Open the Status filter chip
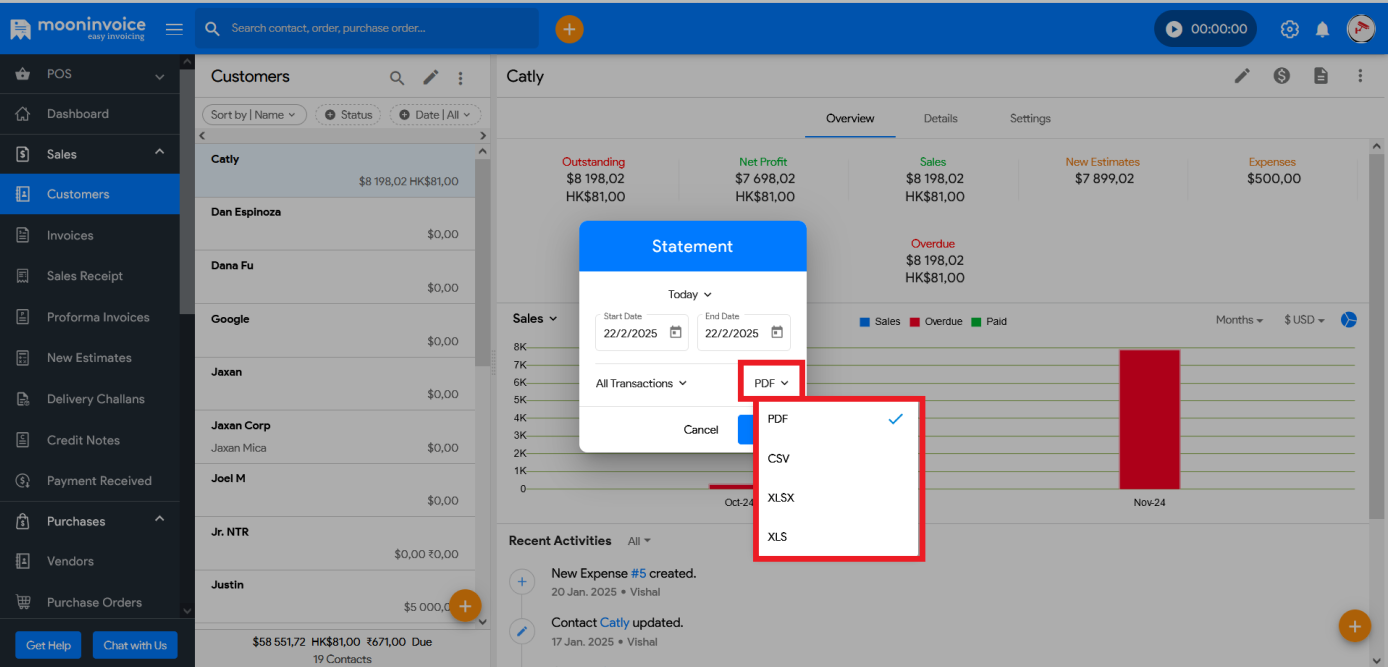This screenshot has width=1388, height=667. (348, 115)
